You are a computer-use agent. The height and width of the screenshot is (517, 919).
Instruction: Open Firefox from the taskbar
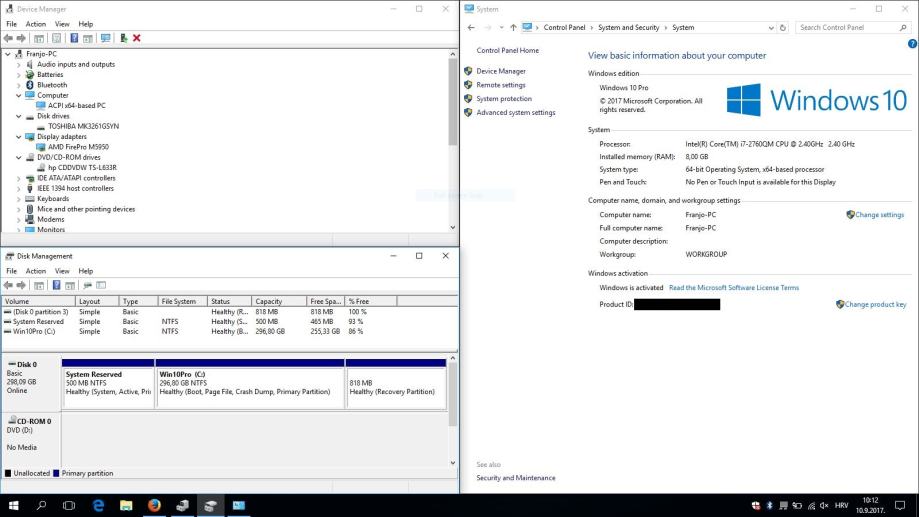[x=154, y=505]
